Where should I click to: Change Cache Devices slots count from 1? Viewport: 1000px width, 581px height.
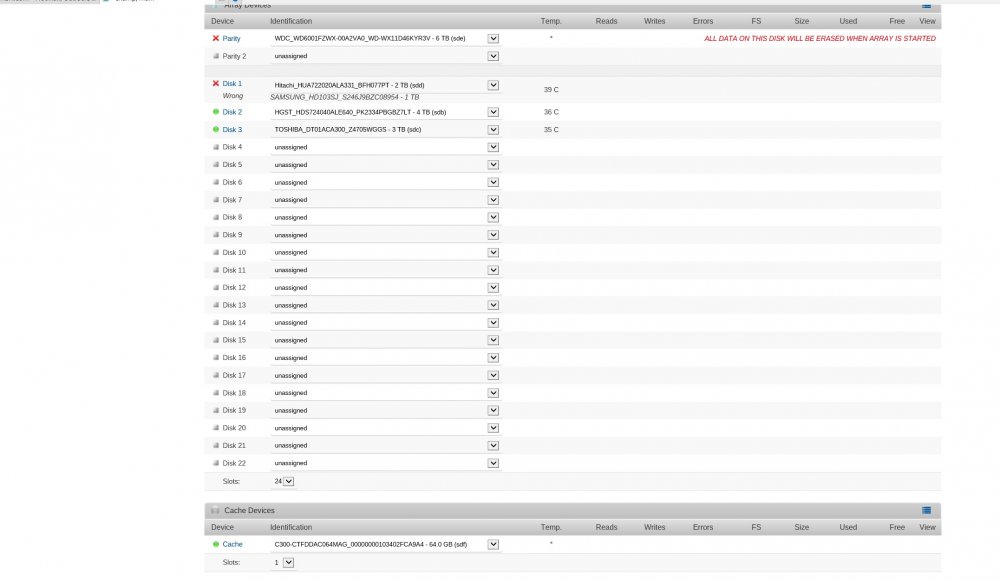(x=283, y=563)
